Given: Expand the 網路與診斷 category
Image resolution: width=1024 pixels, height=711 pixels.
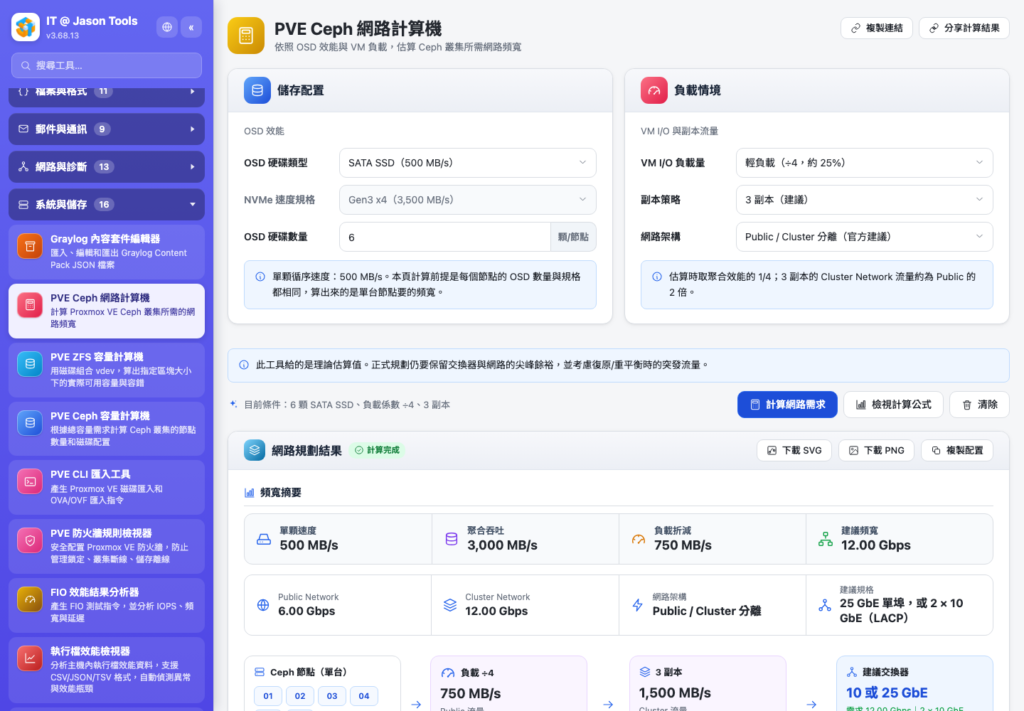Looking at the screenshot, I should point(106,167).
